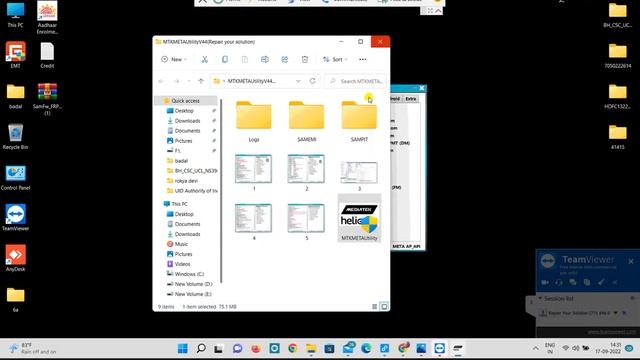
Task: Select the badal folder in sidebar
Action: point(181,161)
